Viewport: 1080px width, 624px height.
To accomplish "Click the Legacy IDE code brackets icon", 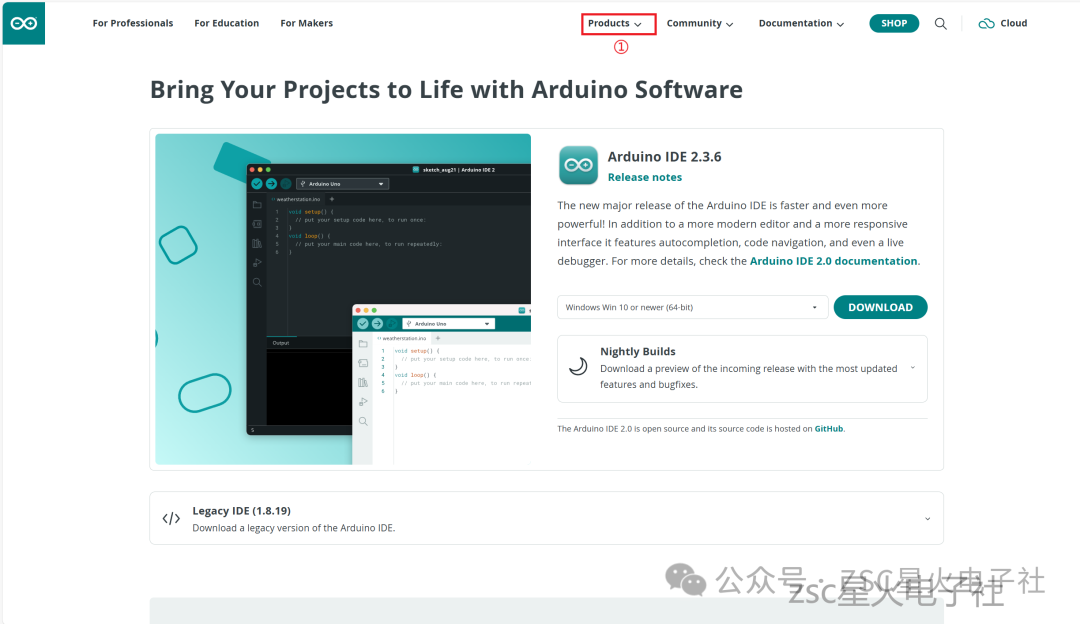I will click(x=171, y=519).
